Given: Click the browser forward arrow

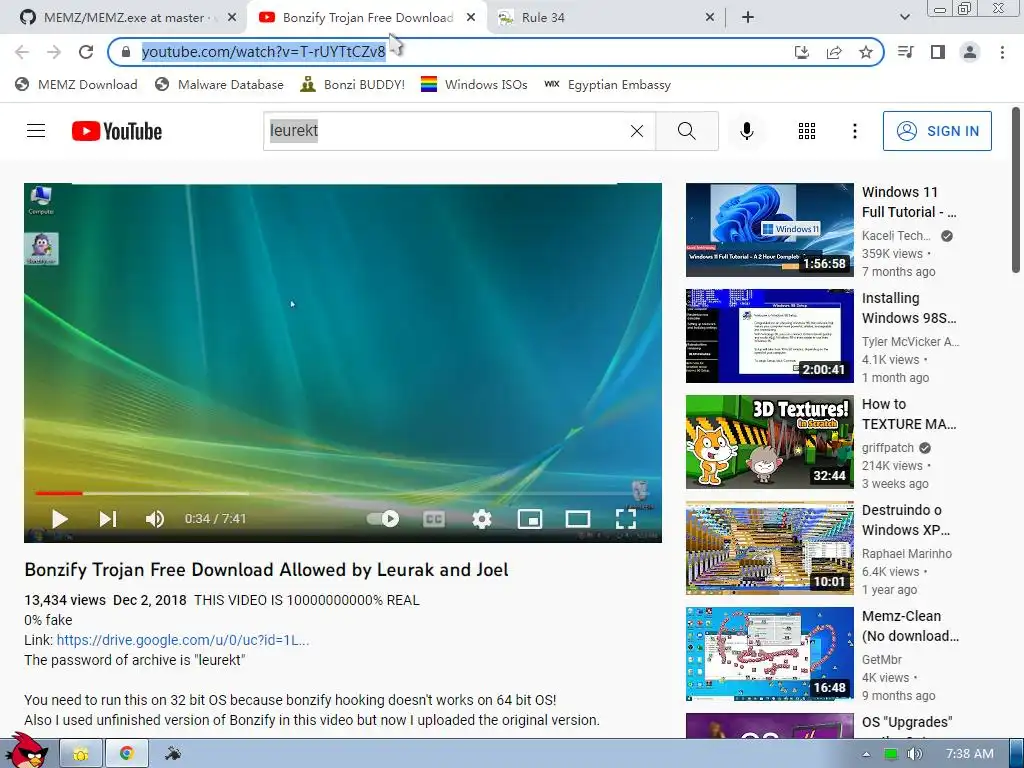Looking at the screenshot, I should coord(54,52).
